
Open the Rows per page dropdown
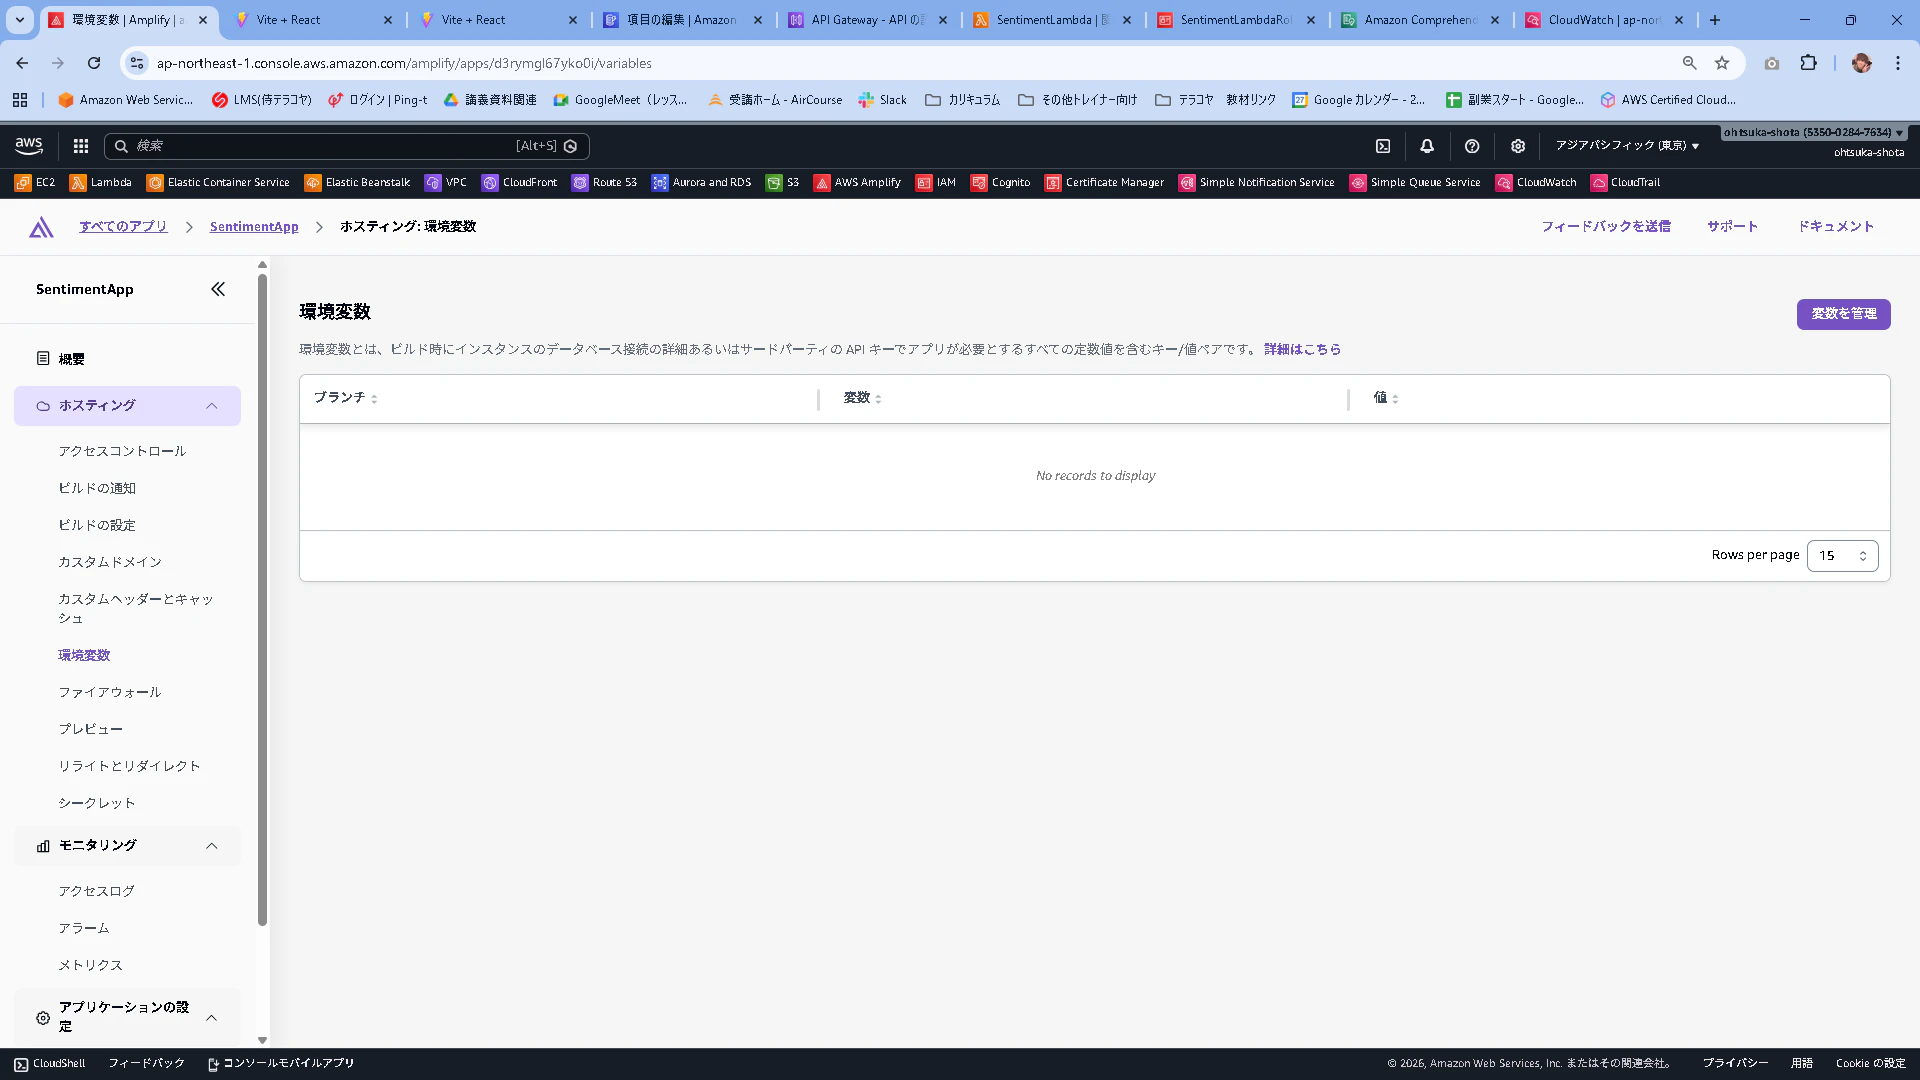[x=1842, y=556]
